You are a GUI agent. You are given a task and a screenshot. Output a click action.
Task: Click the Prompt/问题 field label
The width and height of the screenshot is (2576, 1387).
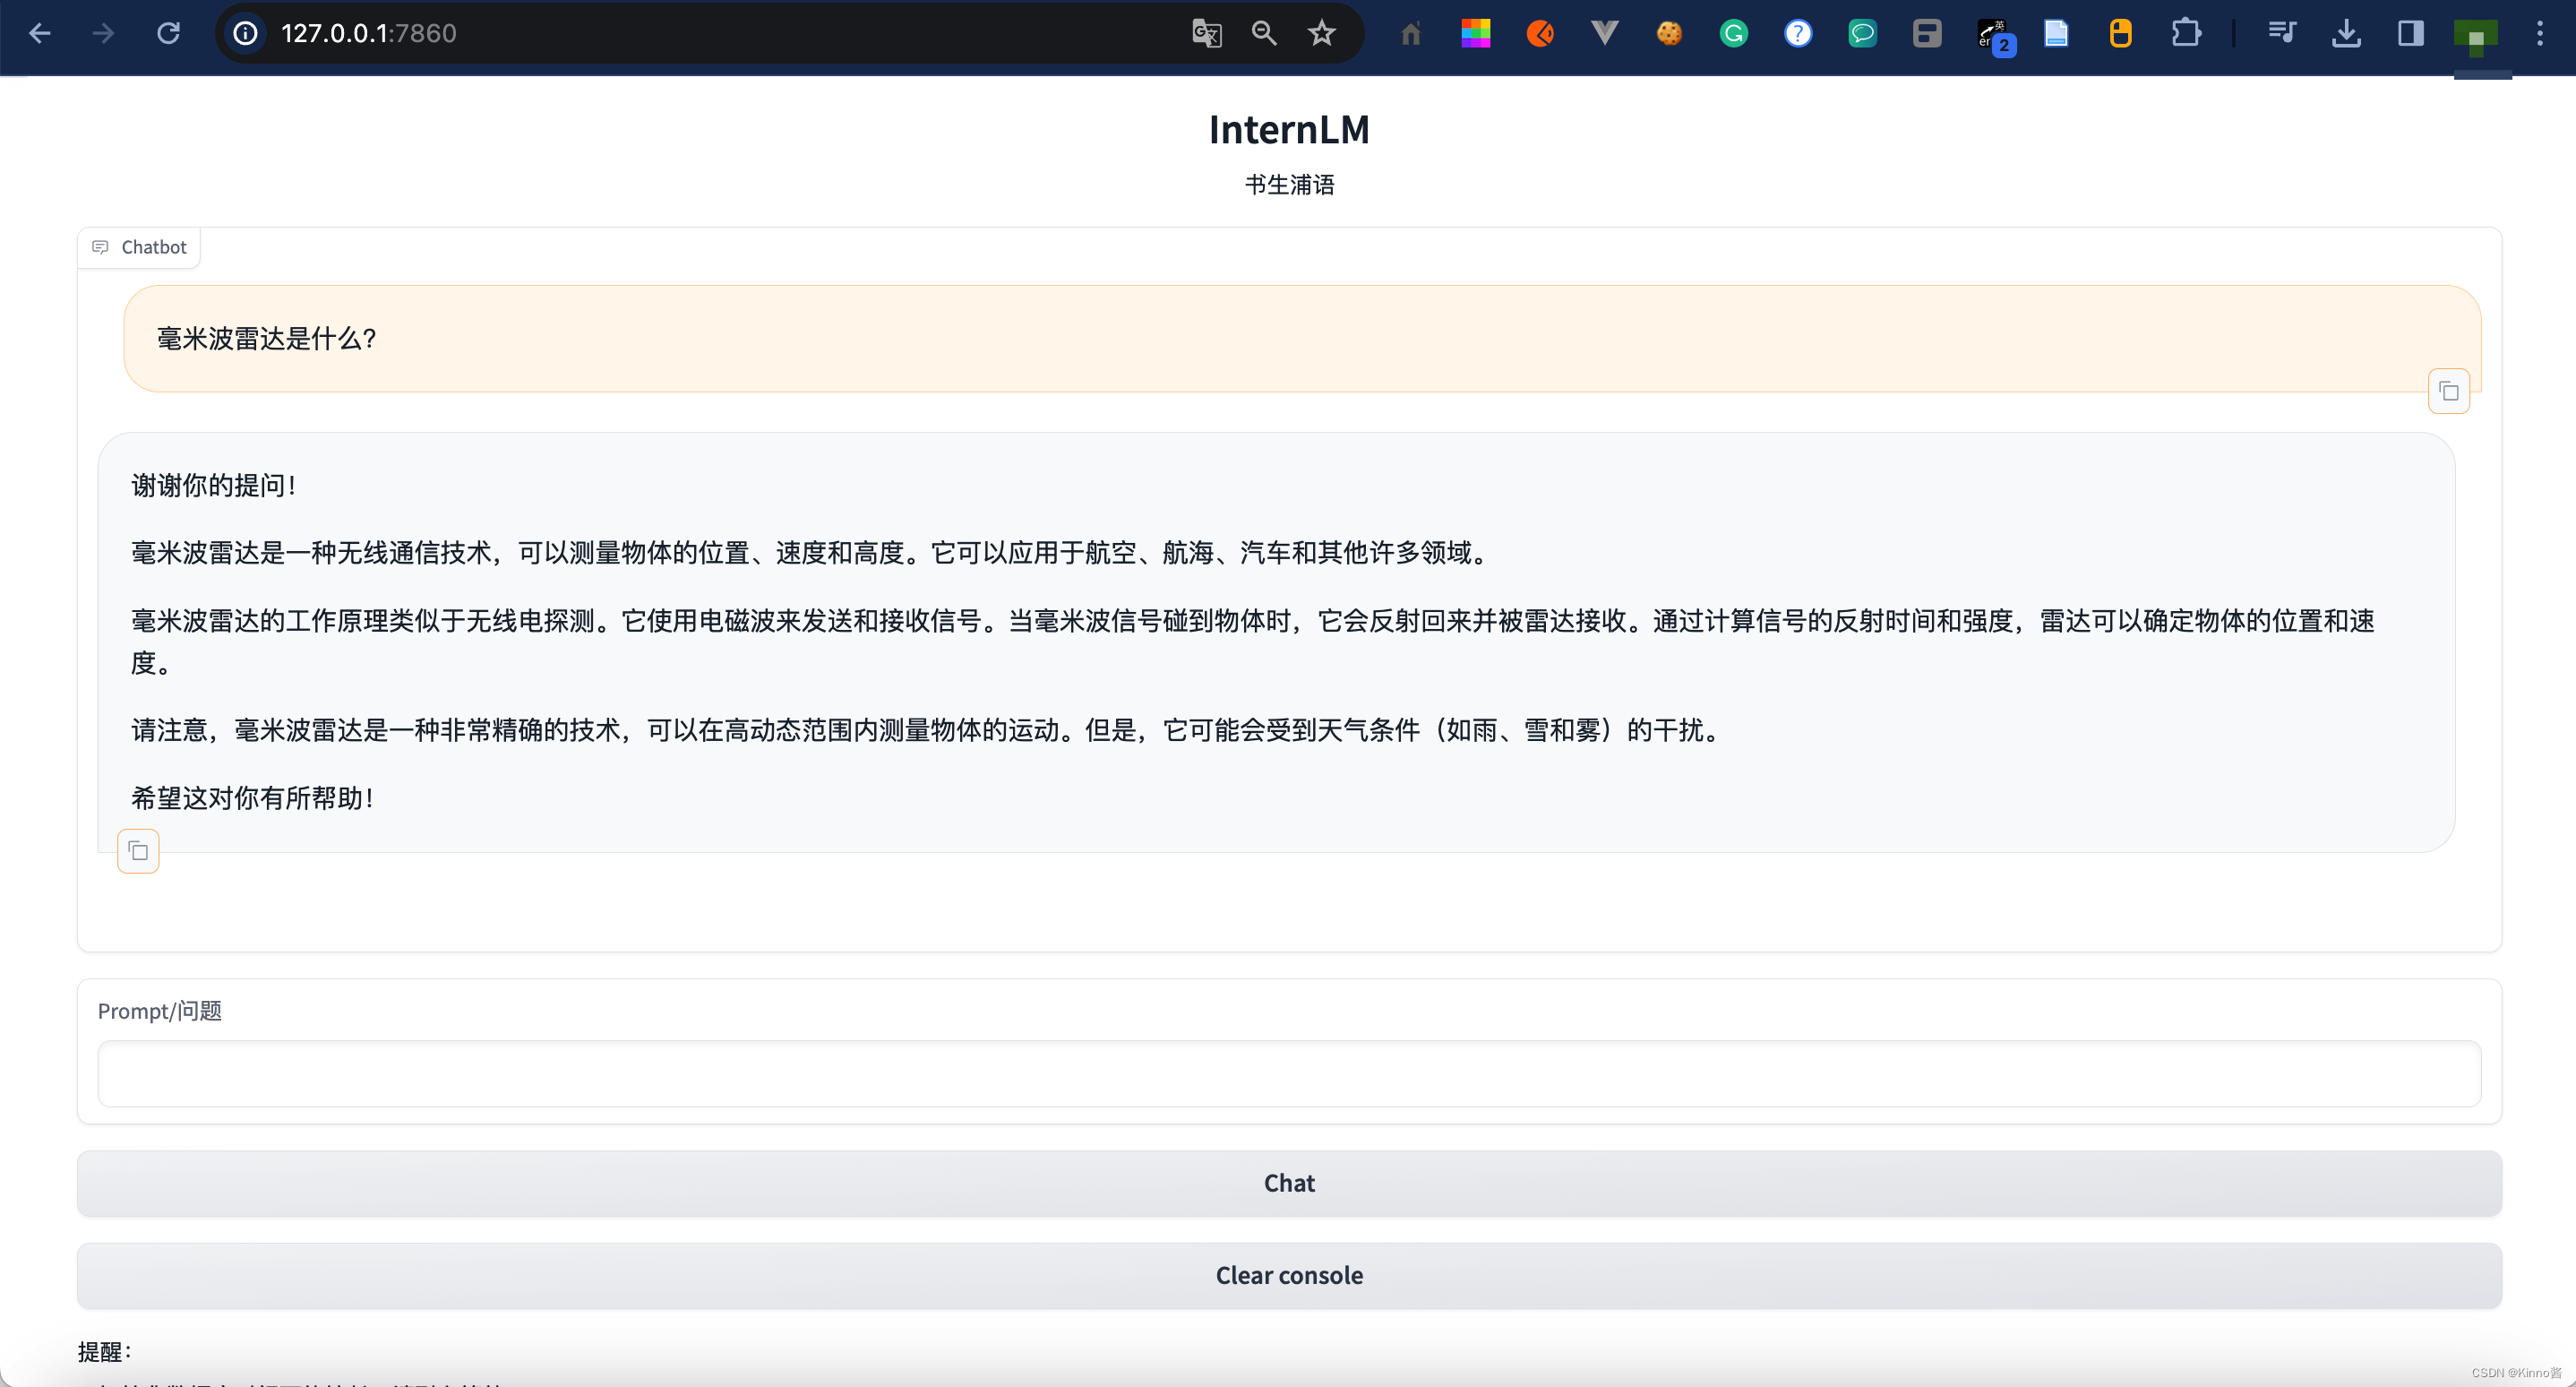point(160,1011)
